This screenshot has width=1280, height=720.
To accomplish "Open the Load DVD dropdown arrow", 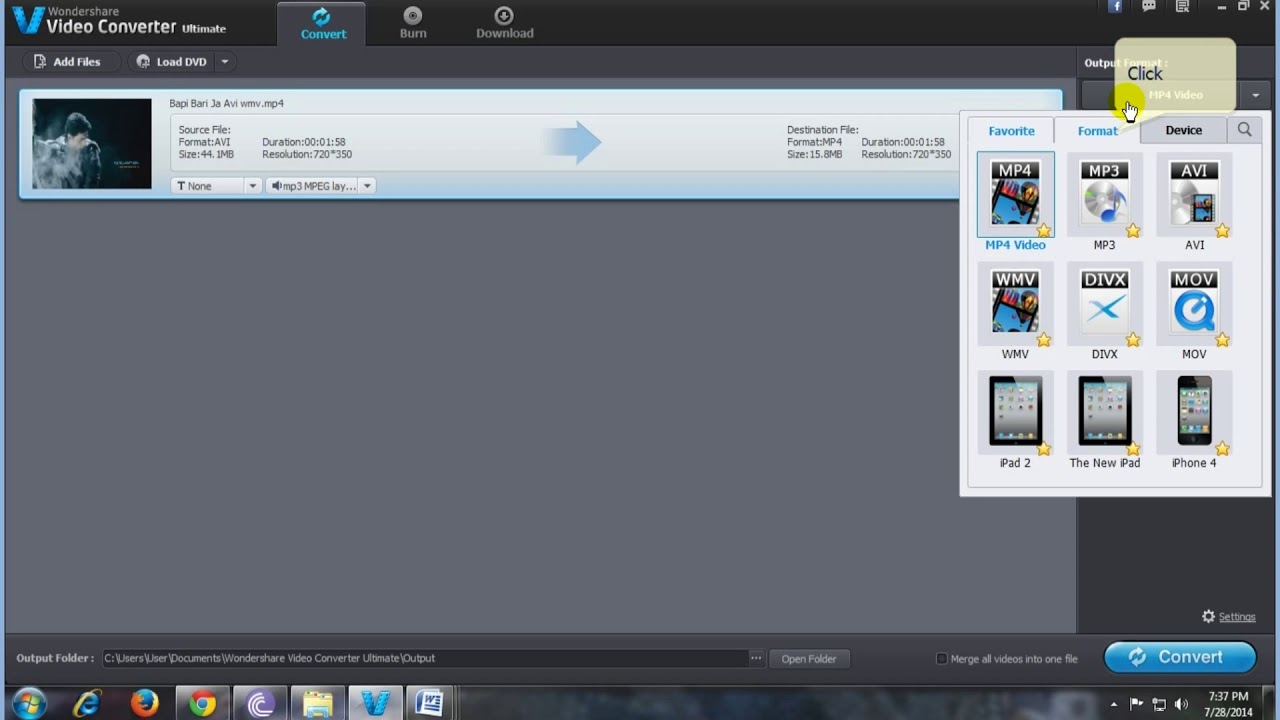I will click(x=225, y=62).
